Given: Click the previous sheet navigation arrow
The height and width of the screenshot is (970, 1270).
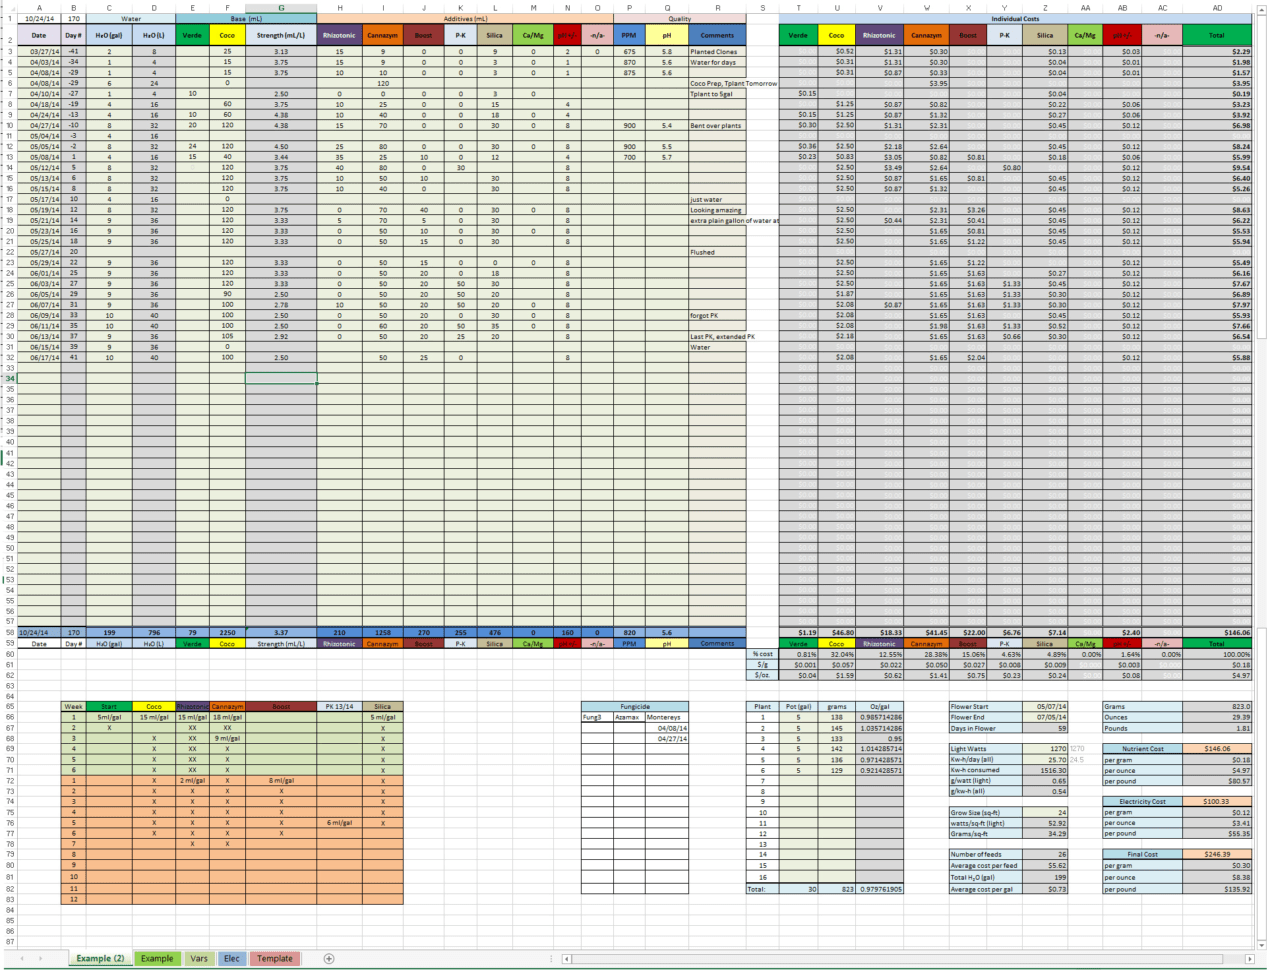Looking at the screenshot, I should (x=22, y=958).
